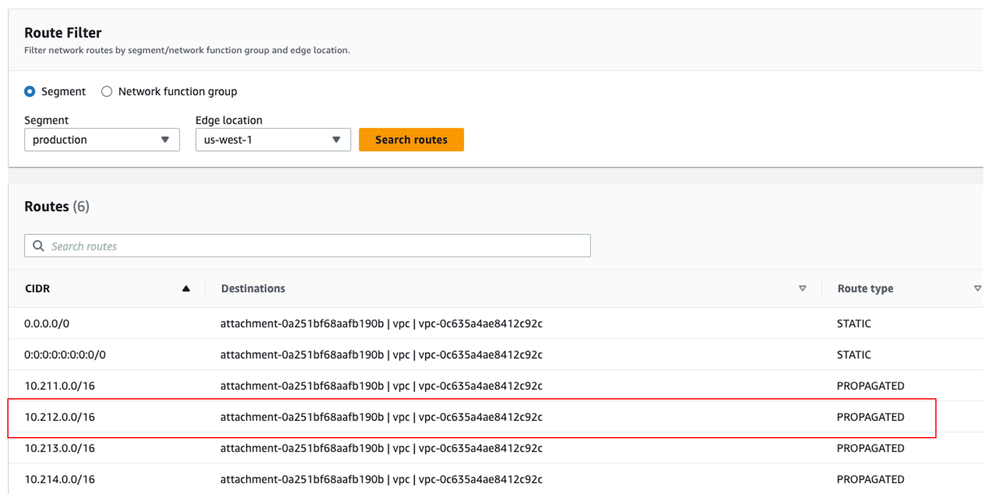
Task: Select the 10.214.0.0/16 route row
Action: pos(60,480)
